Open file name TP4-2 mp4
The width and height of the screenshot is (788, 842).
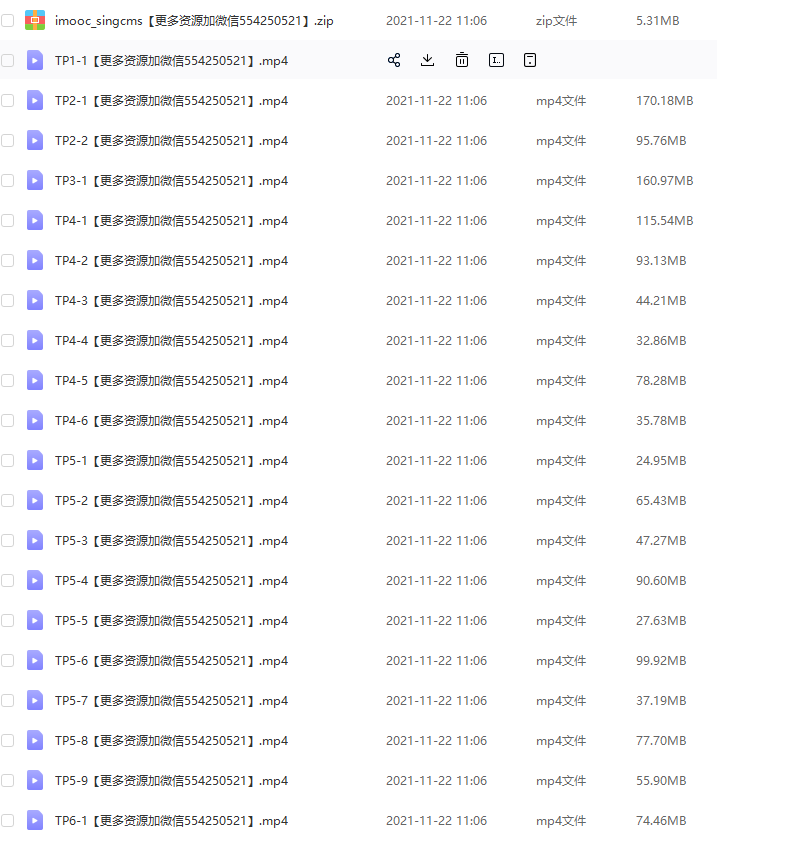pyautogui.click(x=171, y=261)
